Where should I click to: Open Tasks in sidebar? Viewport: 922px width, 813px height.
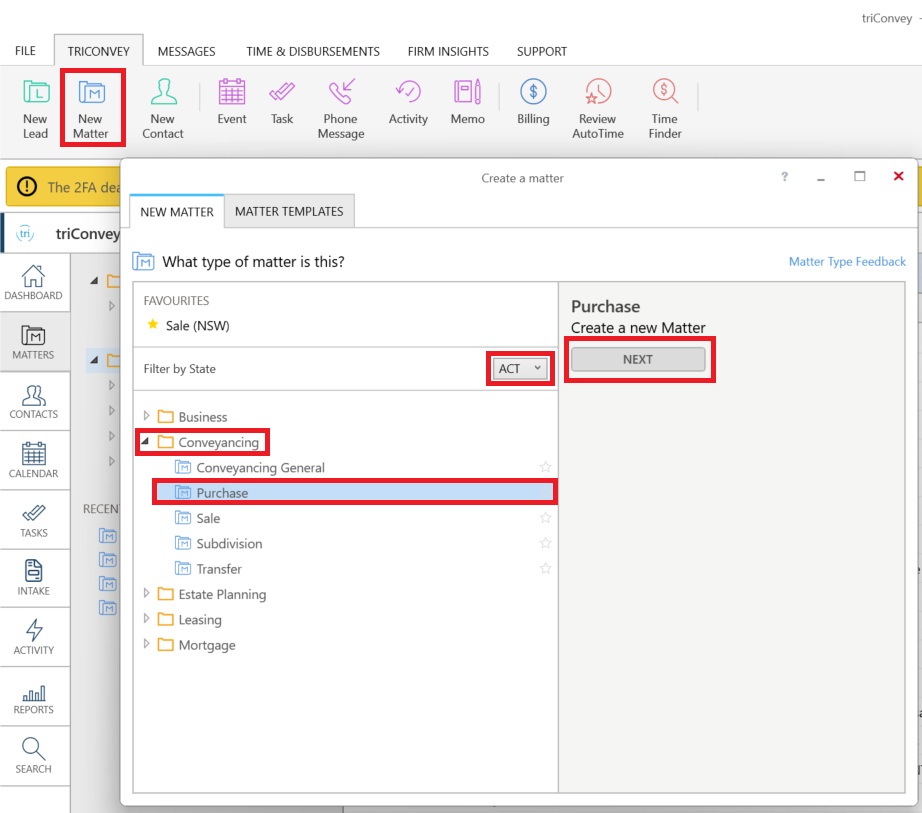34,520
